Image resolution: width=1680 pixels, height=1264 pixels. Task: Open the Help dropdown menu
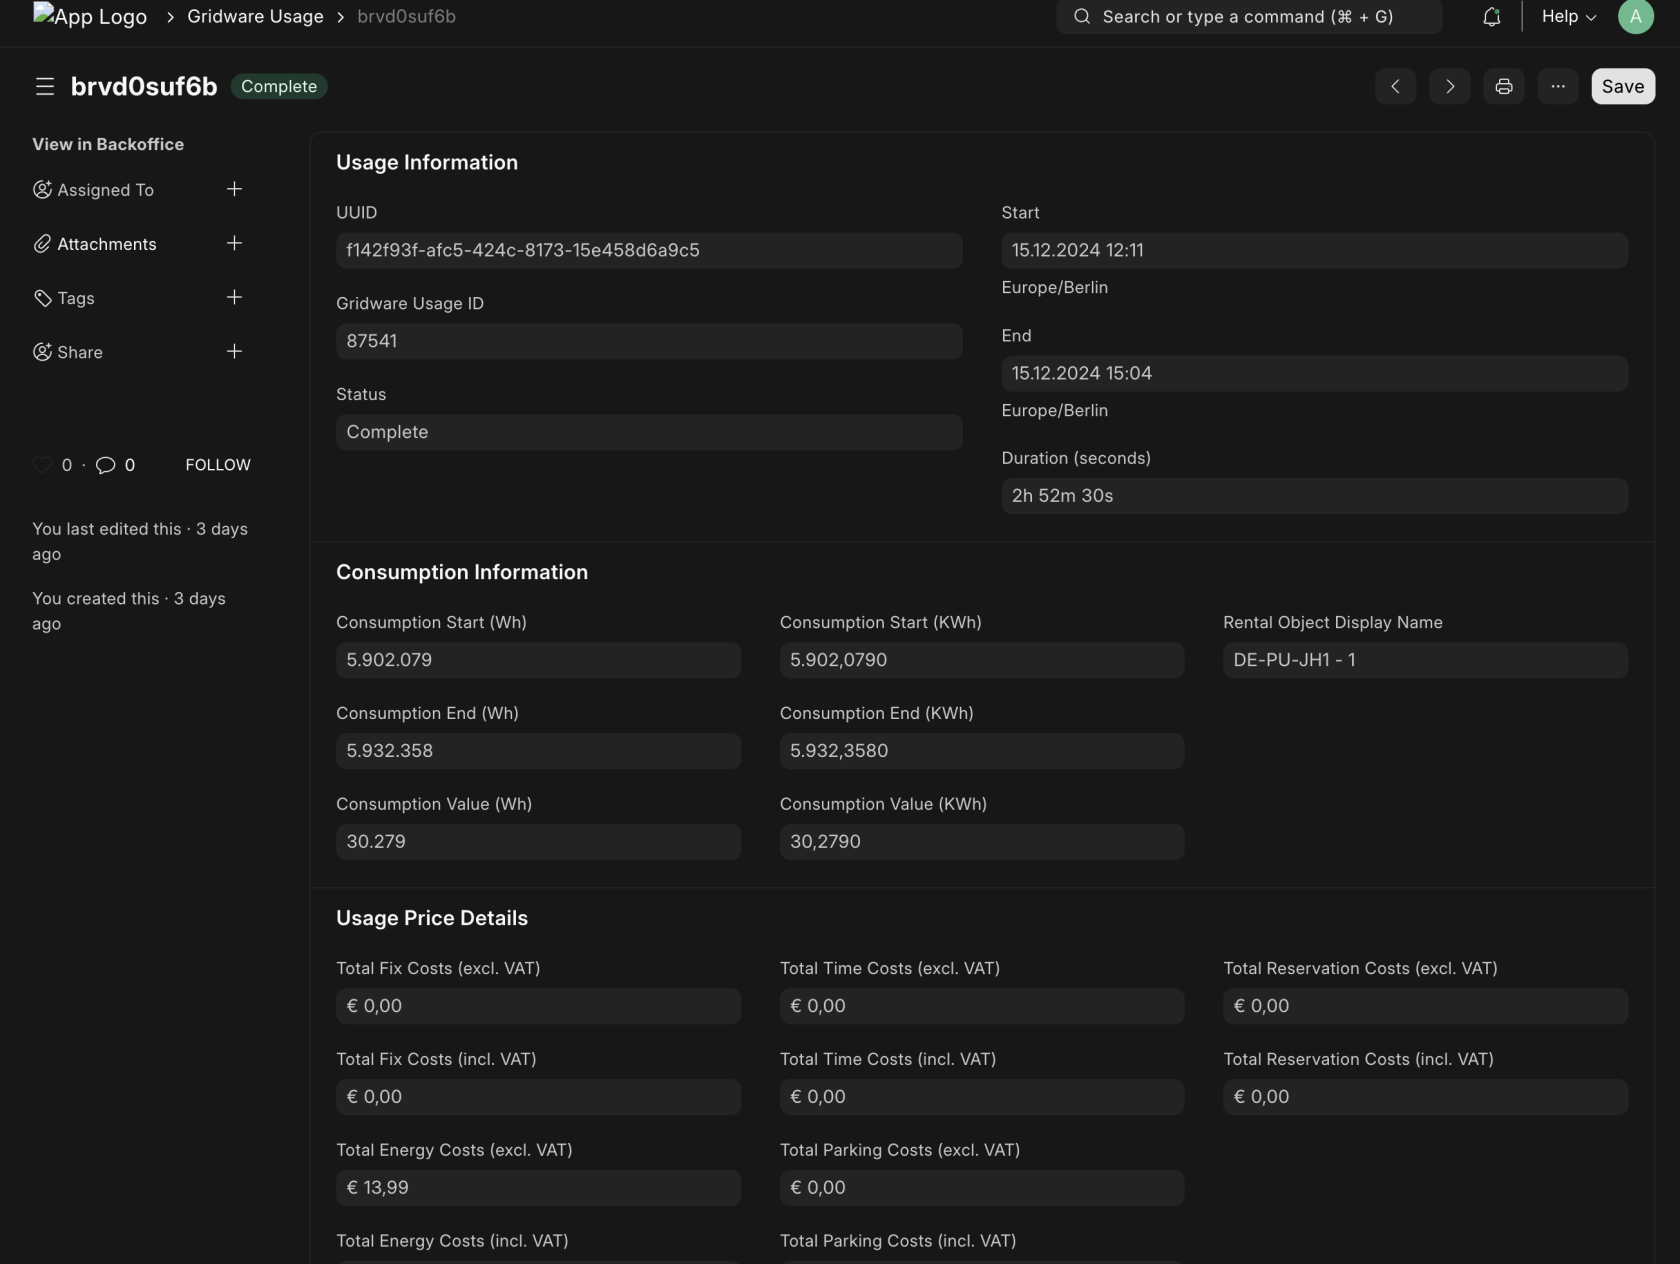coord(1568,17)
